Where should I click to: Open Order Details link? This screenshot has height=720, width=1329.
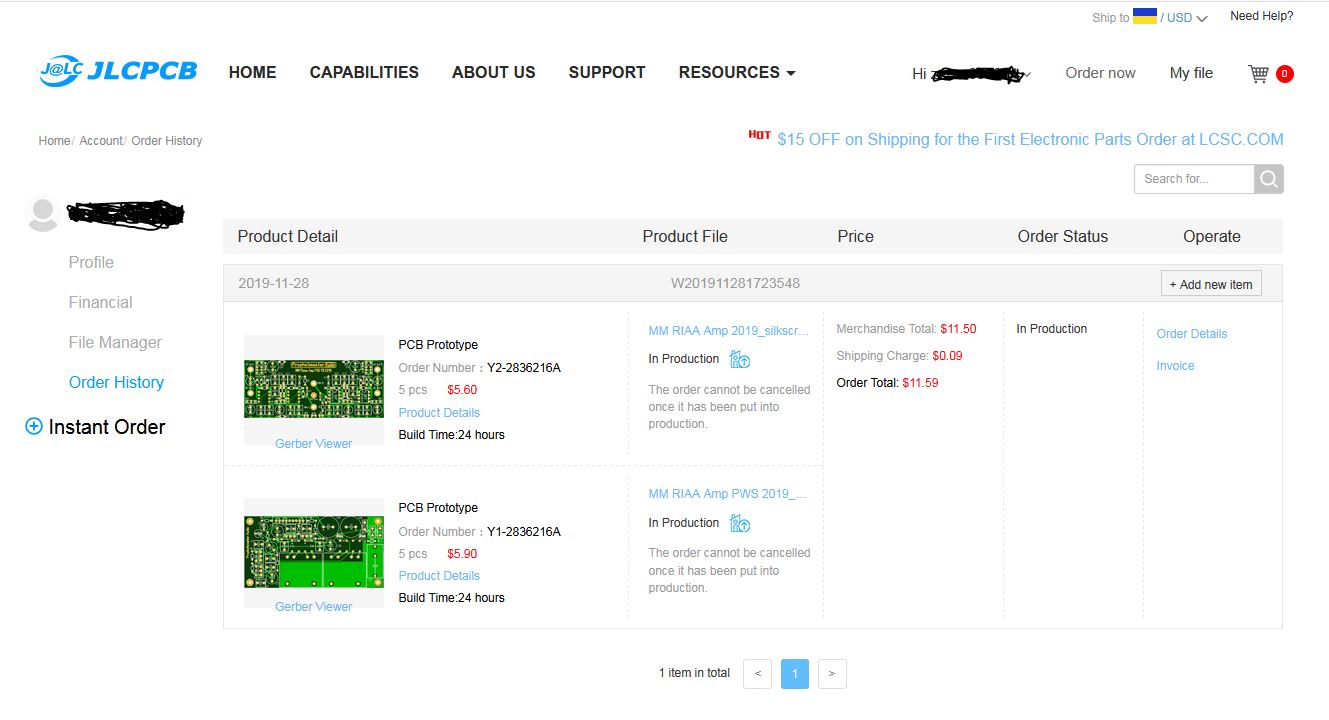(x=1192, y=334)
